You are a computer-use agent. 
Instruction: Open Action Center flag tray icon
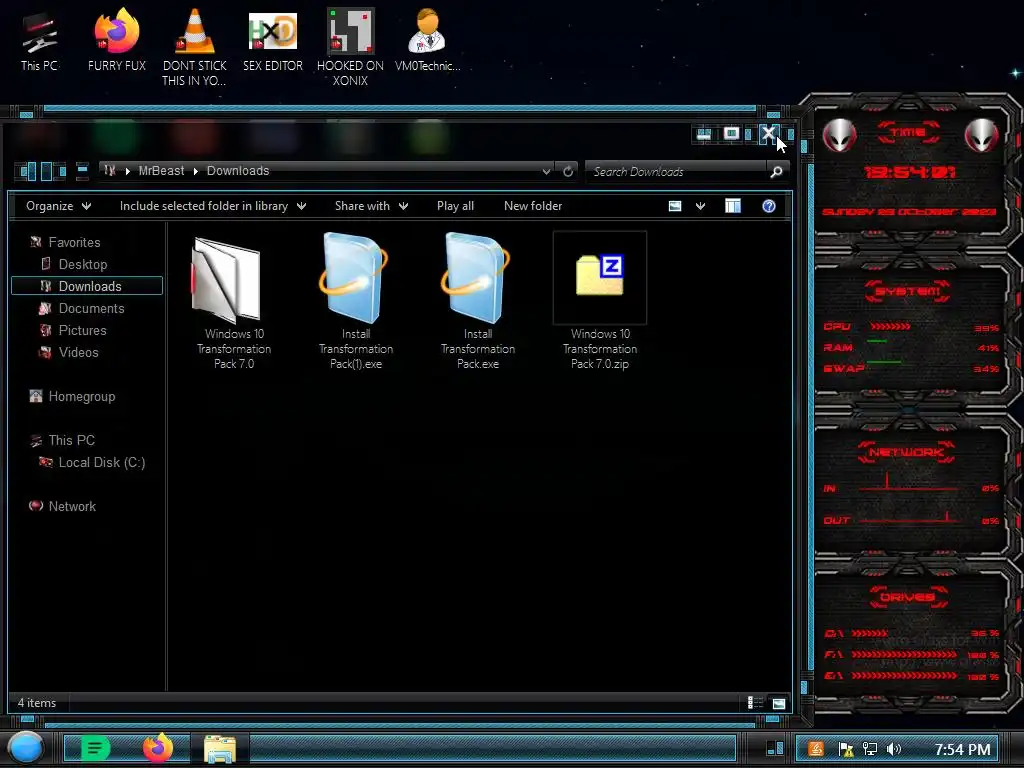(x=846, y=749)
